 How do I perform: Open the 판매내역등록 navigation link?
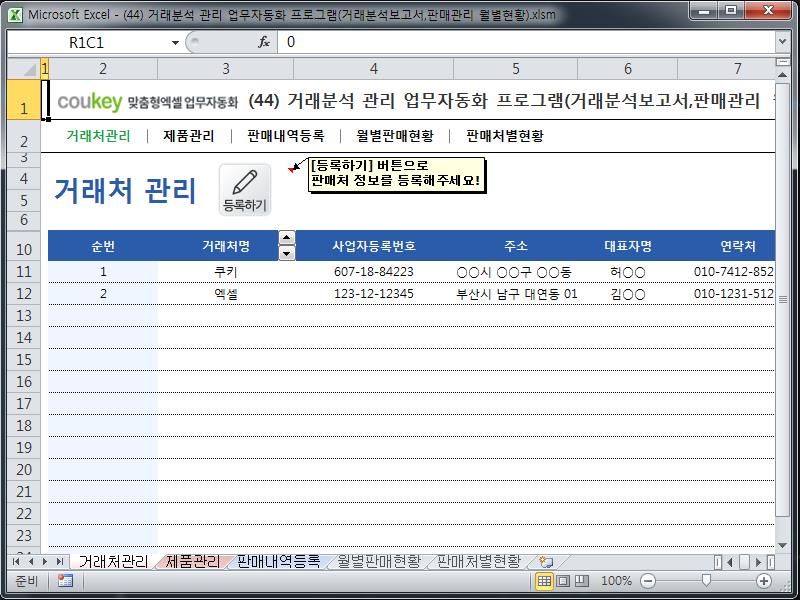tap(286, 136)
